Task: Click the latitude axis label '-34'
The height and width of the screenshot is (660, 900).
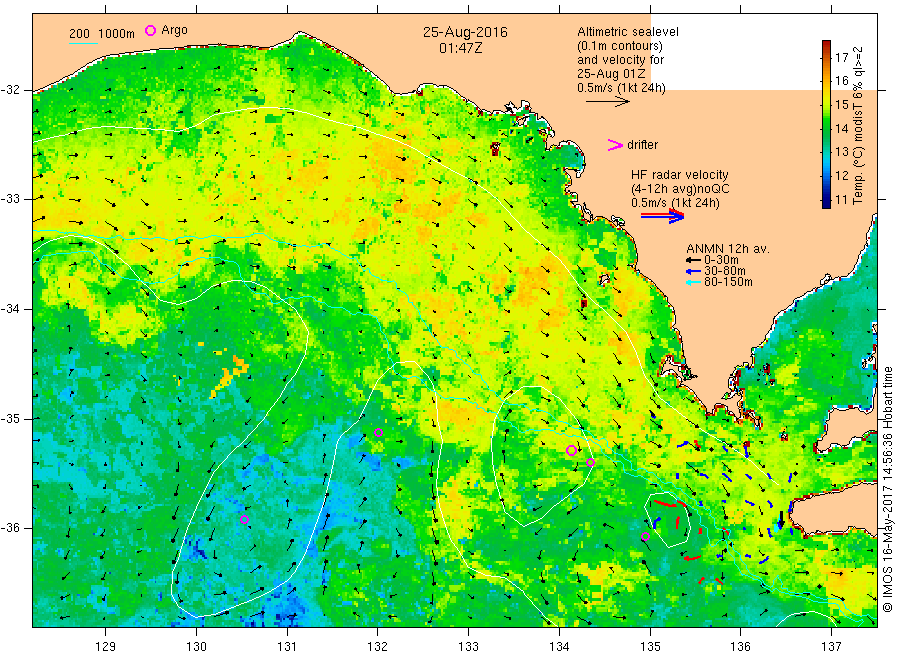Action: (x=10, y=309)
